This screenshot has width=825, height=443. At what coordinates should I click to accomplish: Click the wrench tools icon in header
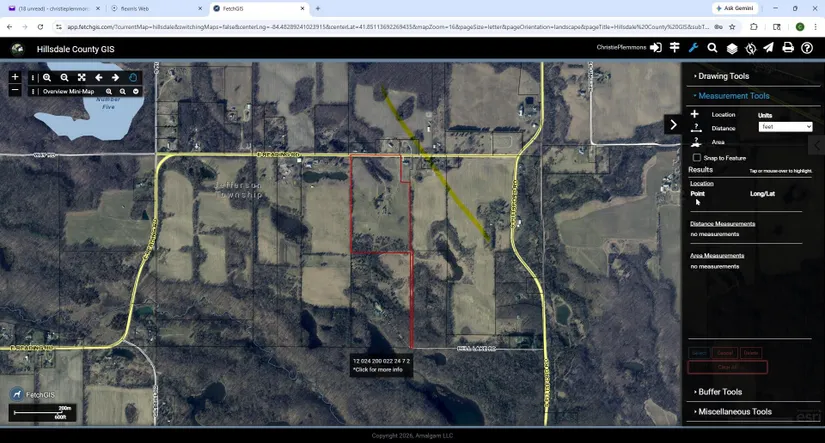click(x=693, y=48)
